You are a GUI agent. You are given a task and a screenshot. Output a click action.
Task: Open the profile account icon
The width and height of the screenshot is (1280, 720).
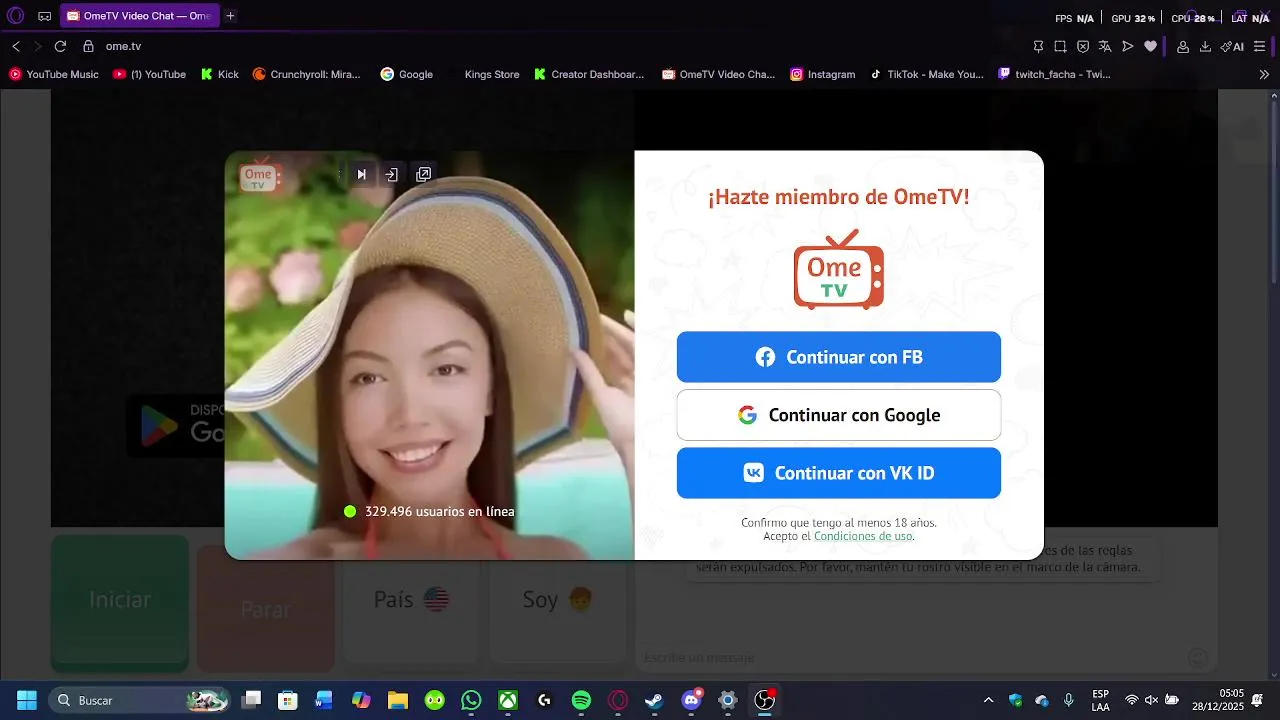1183,46
